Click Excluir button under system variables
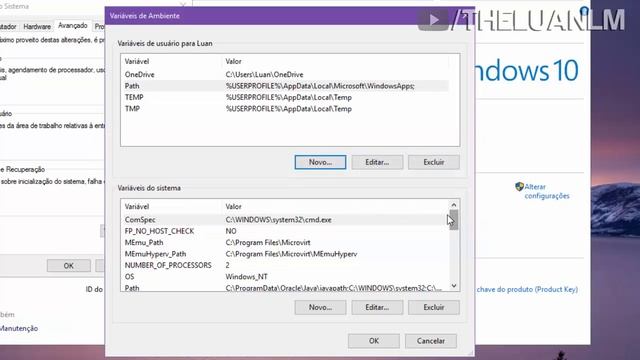Image resolution: width=640 pixels, height=360 pixels. (433, 307)
